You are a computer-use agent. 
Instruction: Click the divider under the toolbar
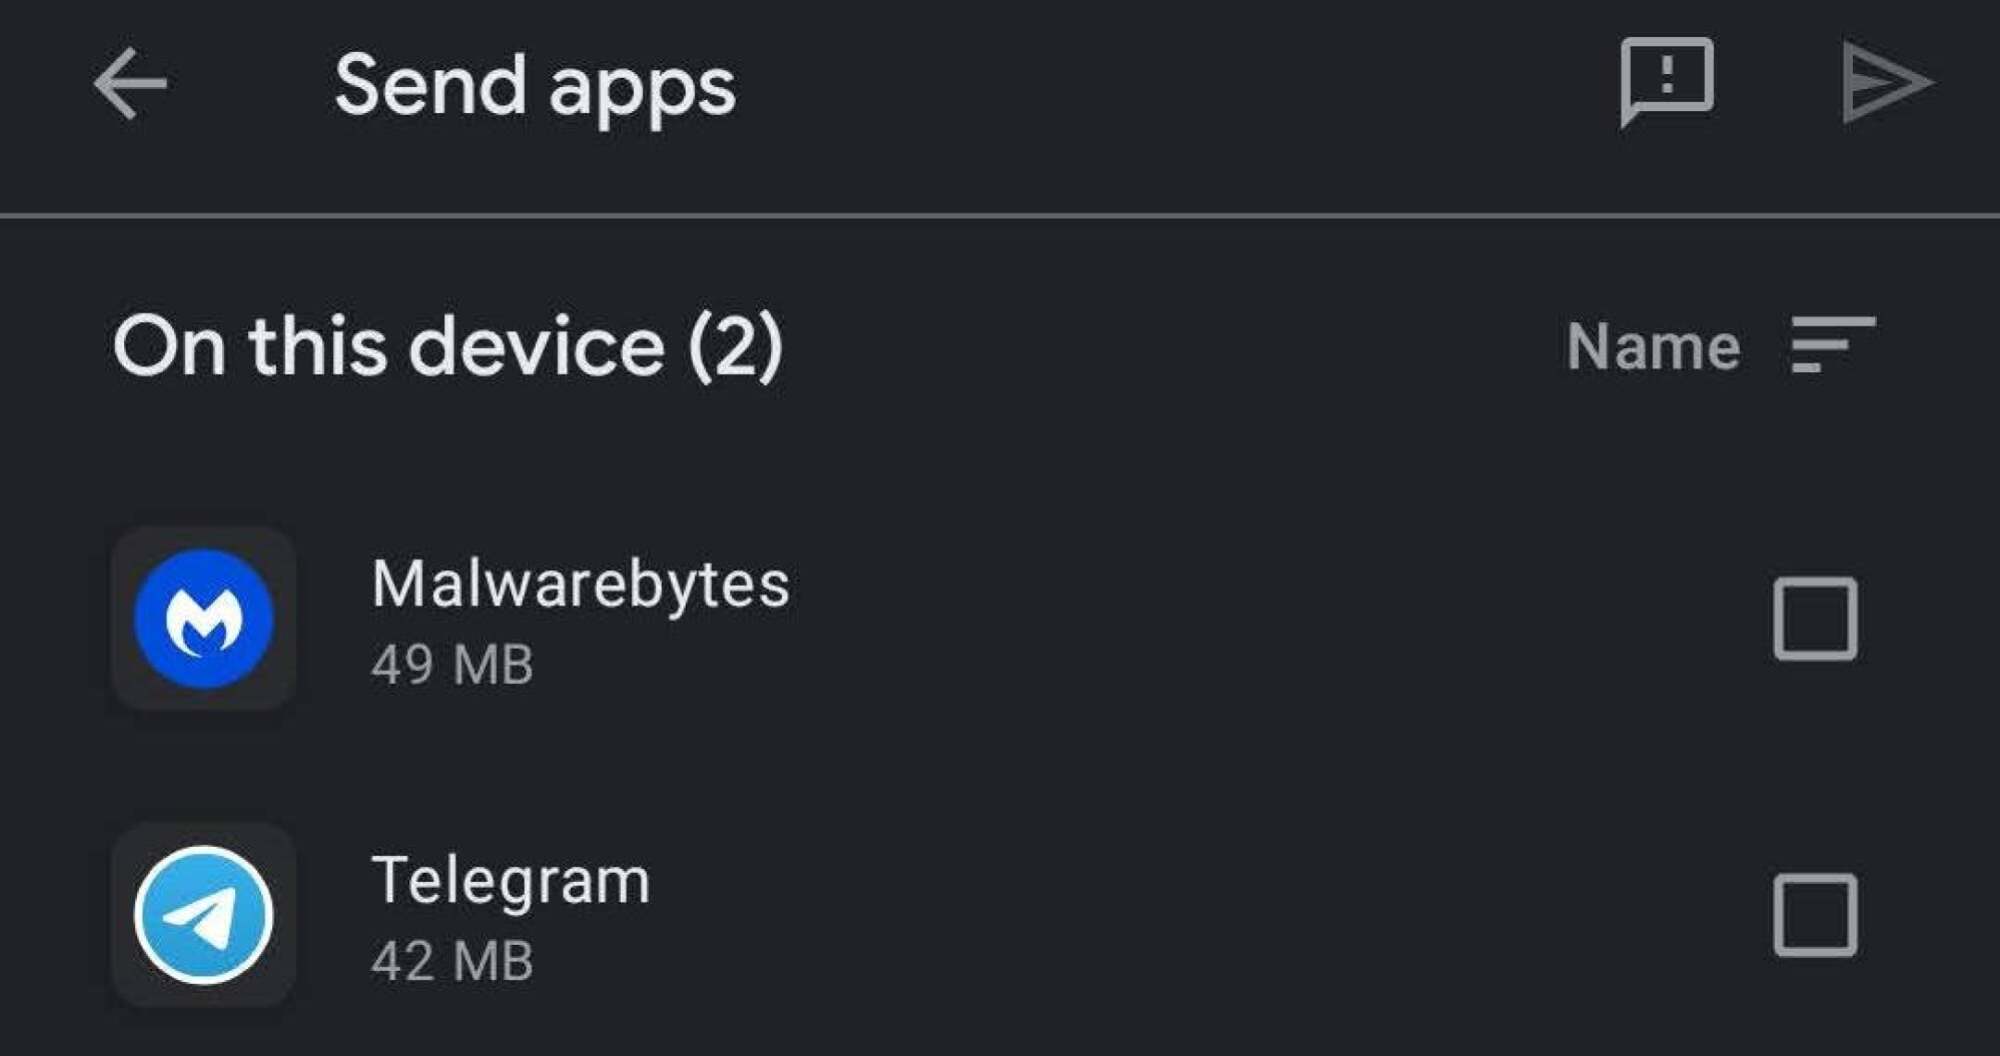[1000, 215]
